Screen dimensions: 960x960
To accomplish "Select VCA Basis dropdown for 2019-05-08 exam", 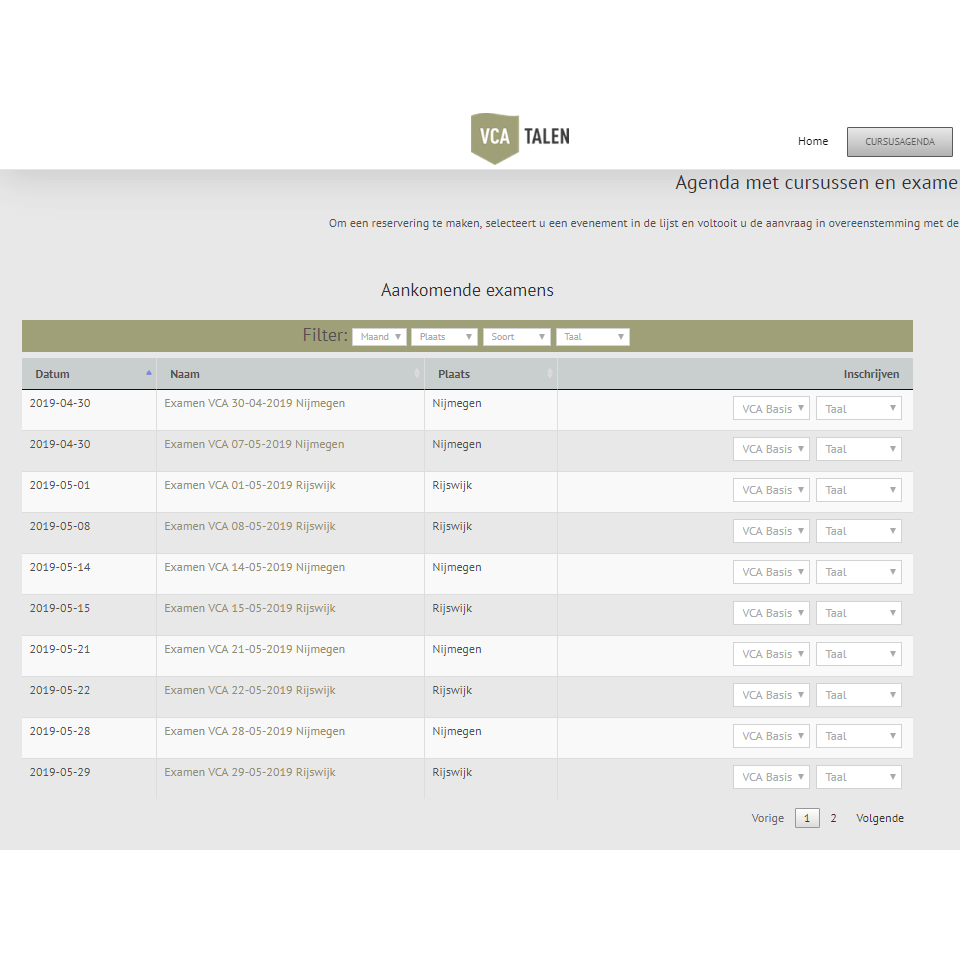I will tap(771, 531).
